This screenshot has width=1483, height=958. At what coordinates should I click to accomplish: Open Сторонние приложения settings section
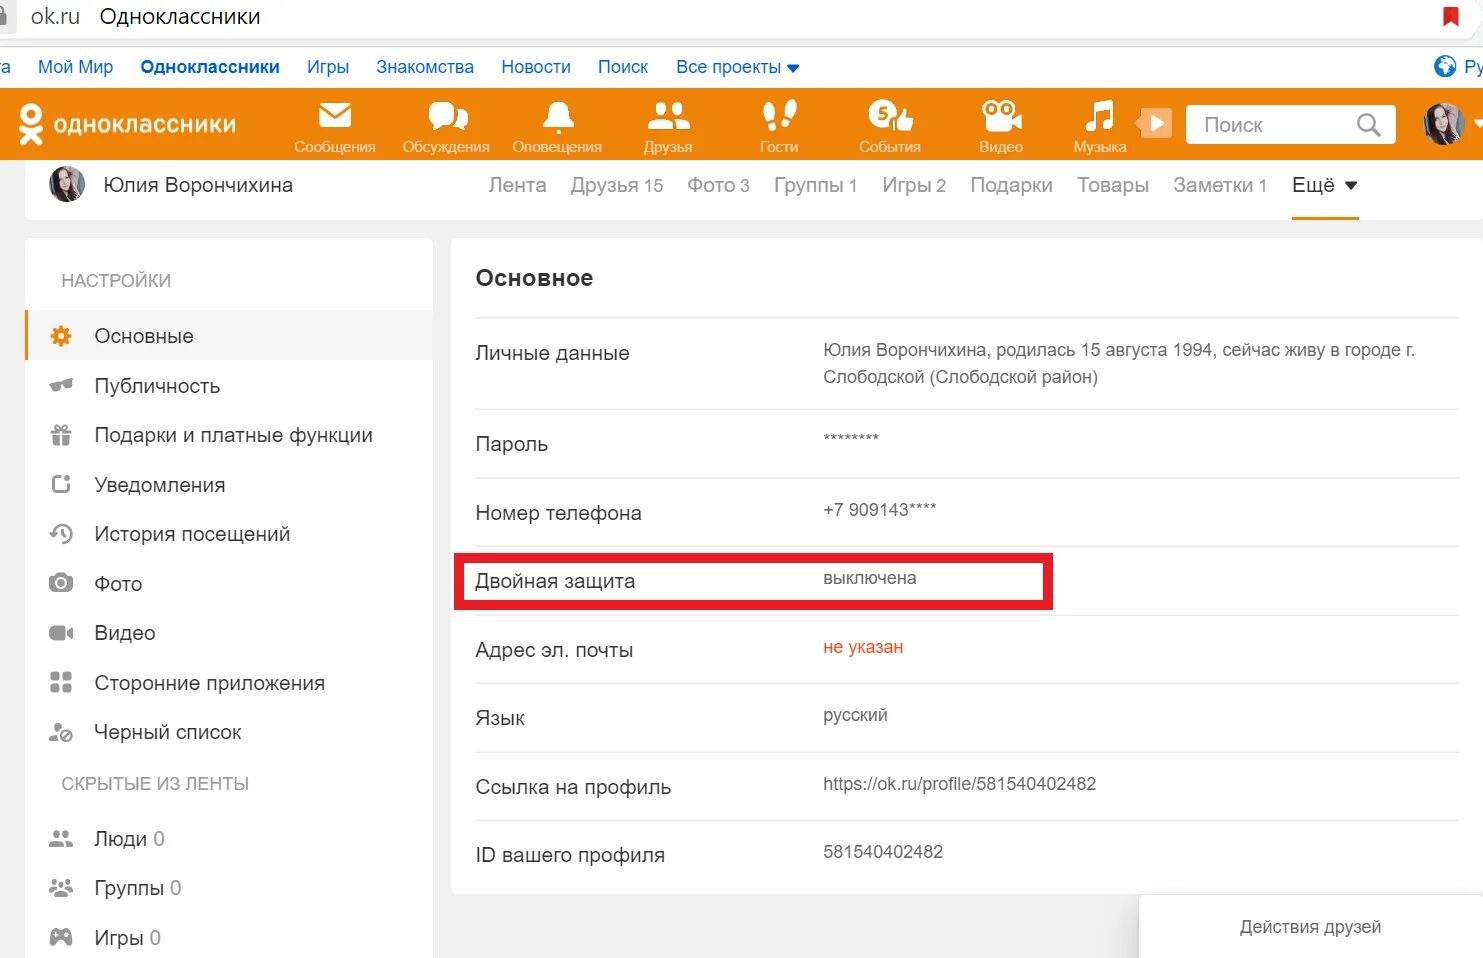pos(209,683)
